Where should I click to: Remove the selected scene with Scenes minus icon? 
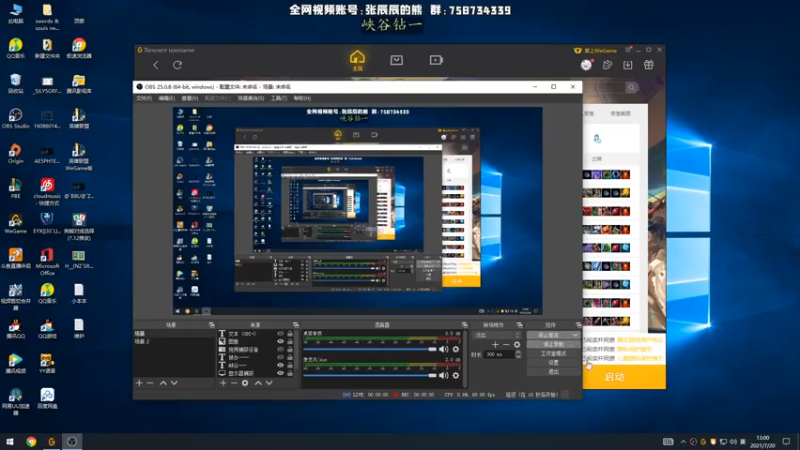click(x=150, y=383)
